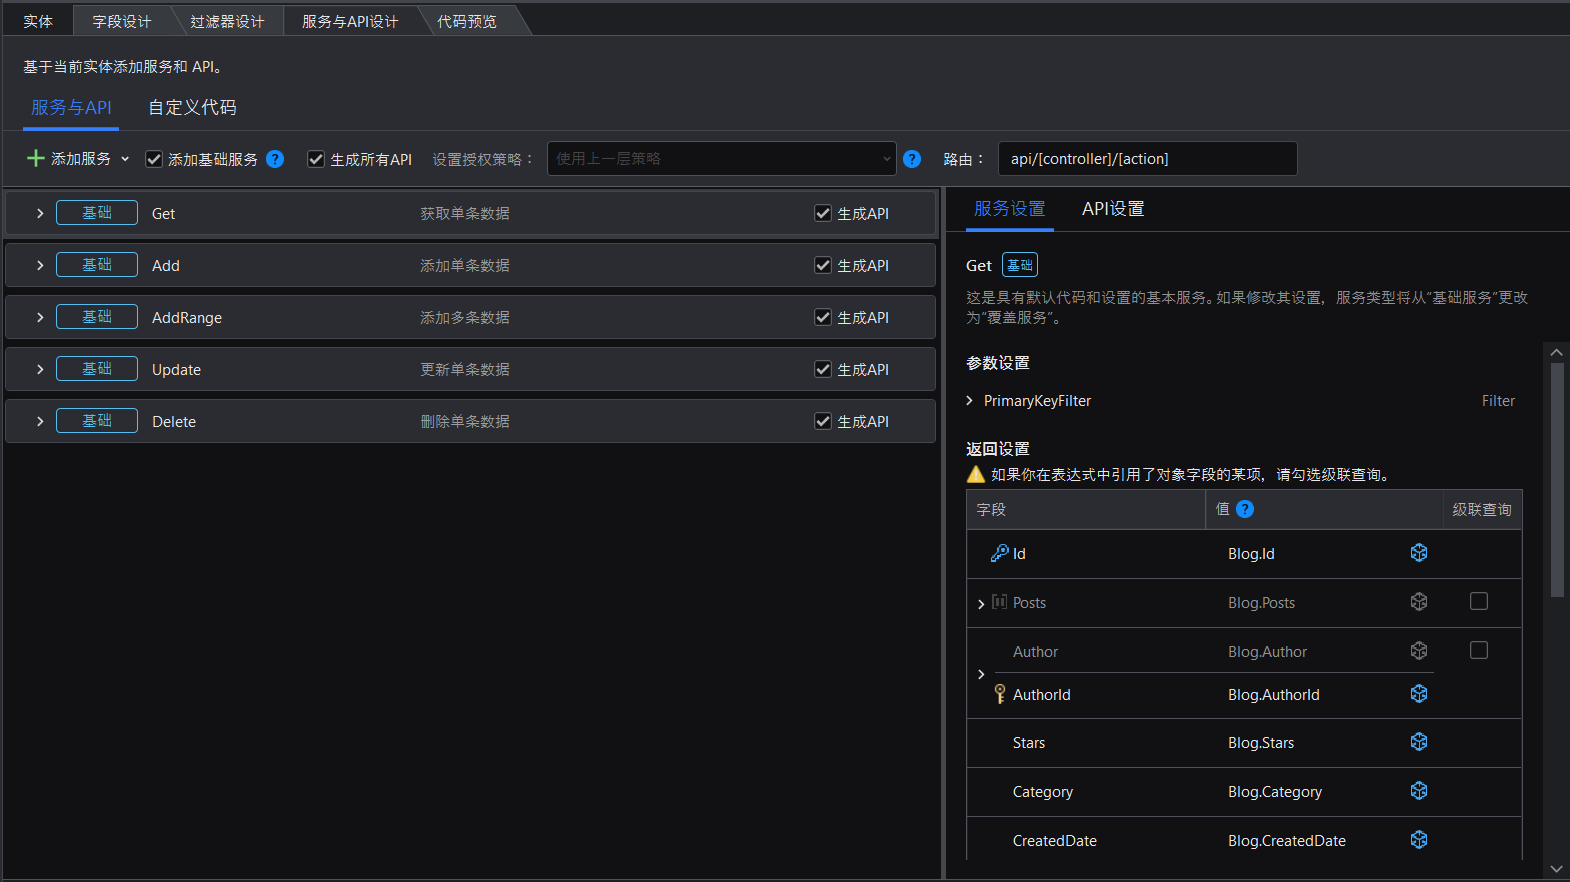
Task: Click cube icon for Blog.AuthorId value
Action: coord(1419,694)
